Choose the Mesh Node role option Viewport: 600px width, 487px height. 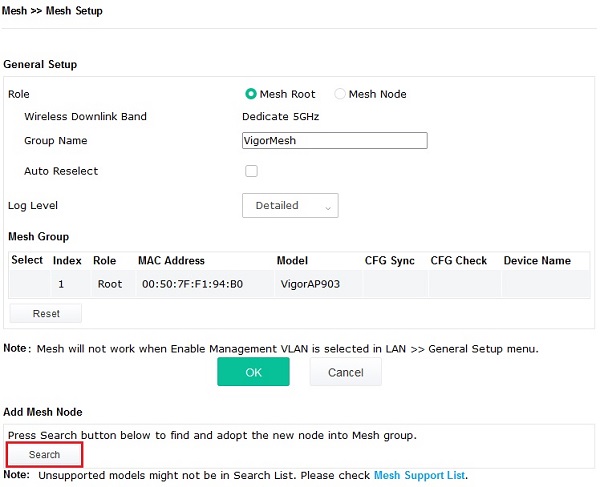340,94
